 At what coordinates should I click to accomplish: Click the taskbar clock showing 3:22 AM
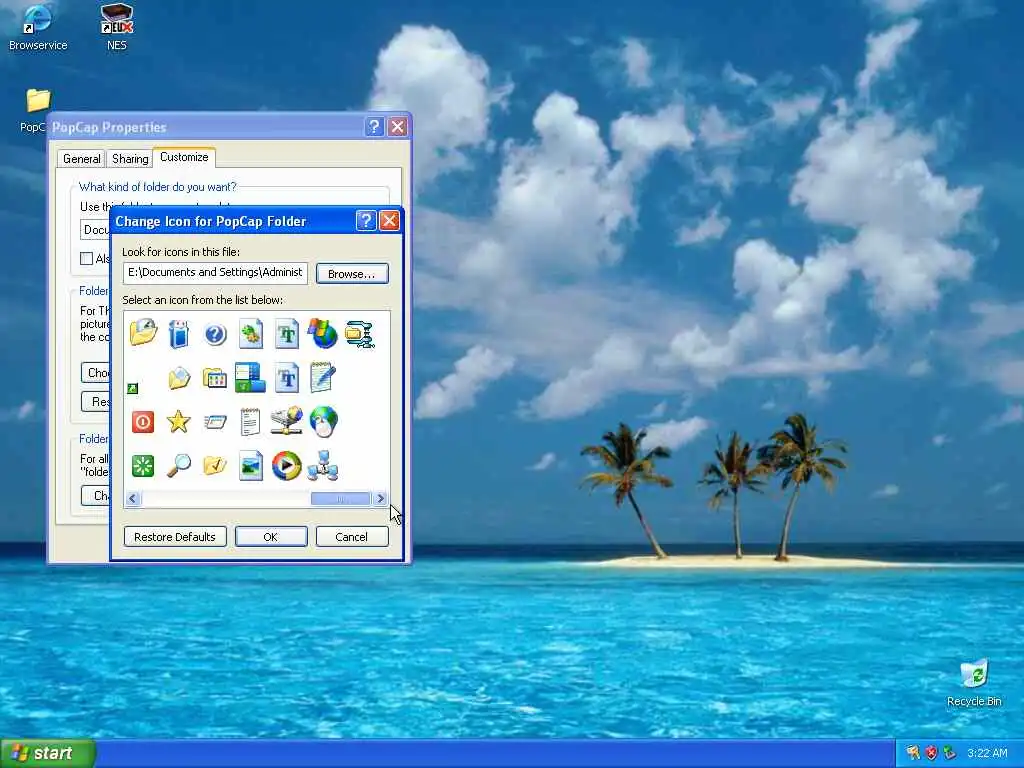pyautogui.click(x=987, y=753)
